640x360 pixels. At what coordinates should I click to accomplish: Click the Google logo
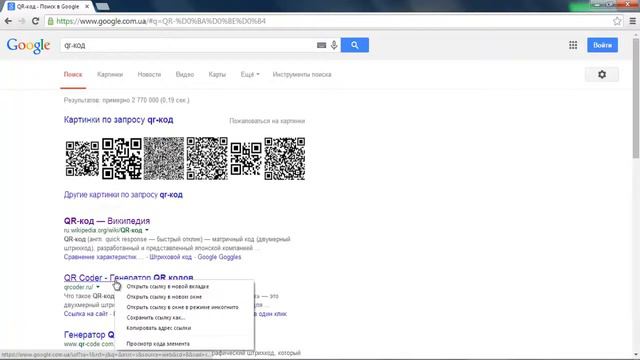pos(28,45)
